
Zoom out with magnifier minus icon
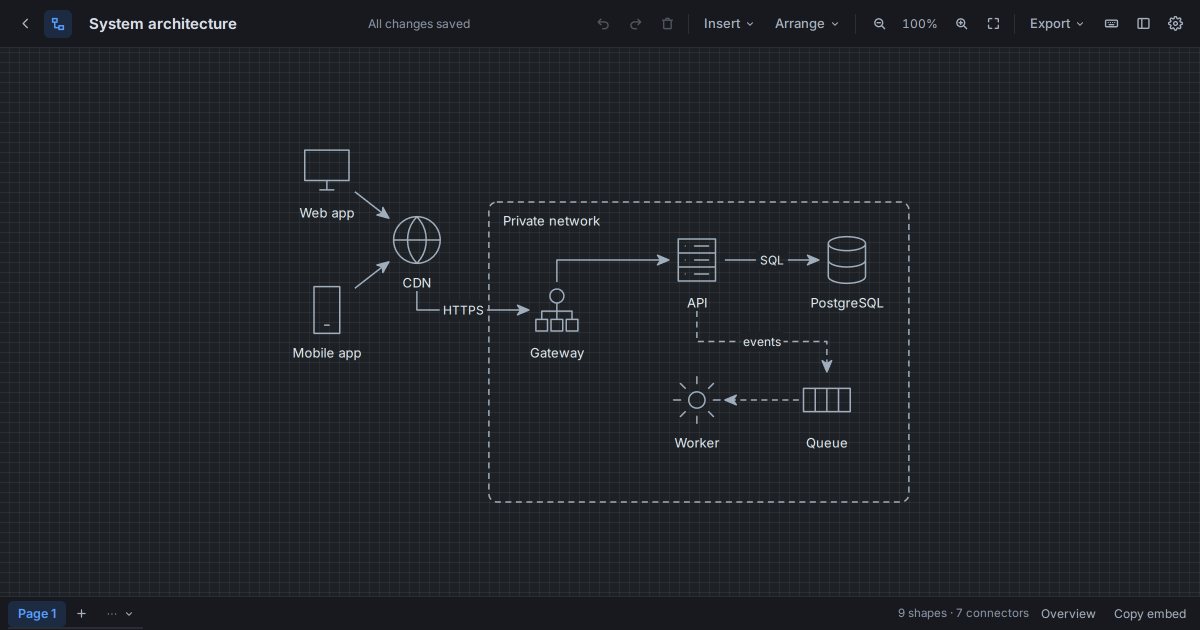[880, 23]
